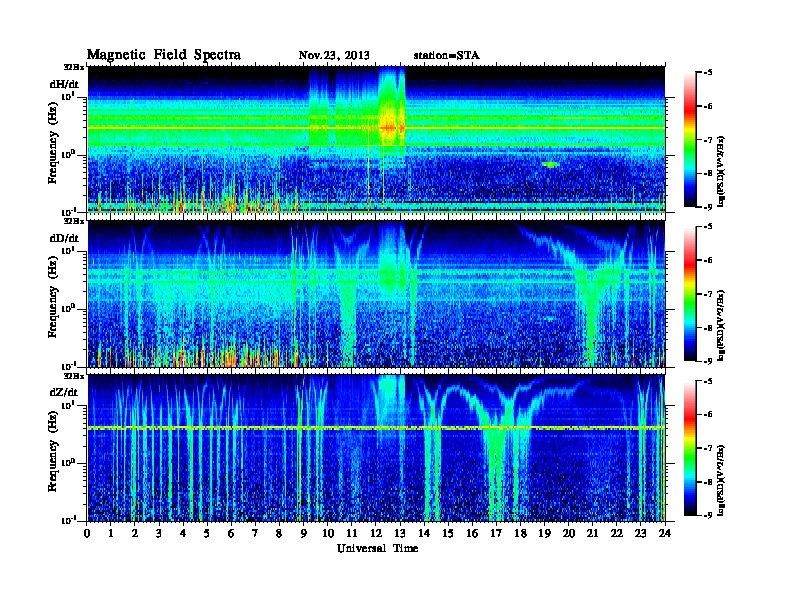
Task: Click the color bar beside the dH/dt panel
Action: (690, 140)
